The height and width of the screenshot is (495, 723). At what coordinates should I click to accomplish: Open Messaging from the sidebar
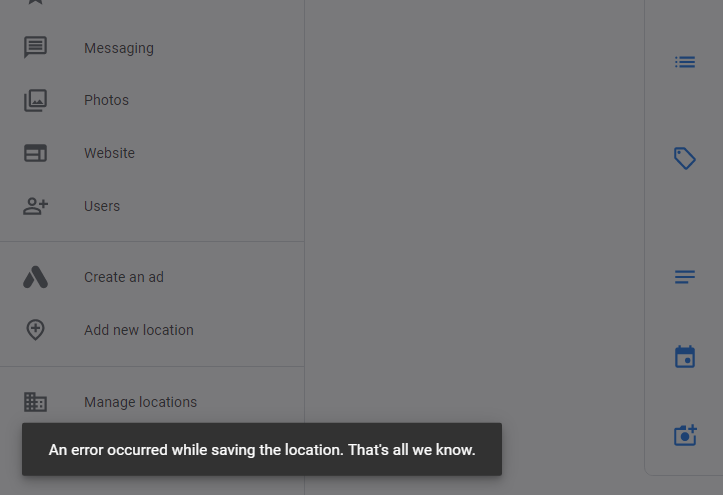(152, 48)
